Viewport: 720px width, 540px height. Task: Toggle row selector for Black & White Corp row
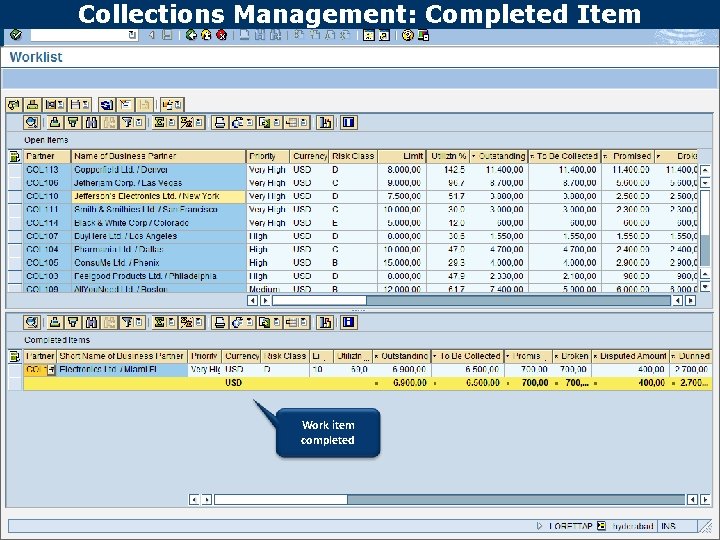click(x=16, y=223)
